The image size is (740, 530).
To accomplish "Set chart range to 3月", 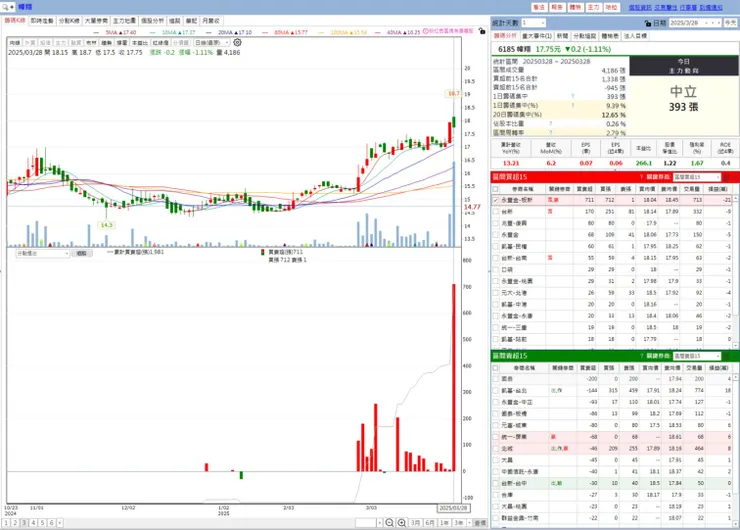I will tap(415, 522).
